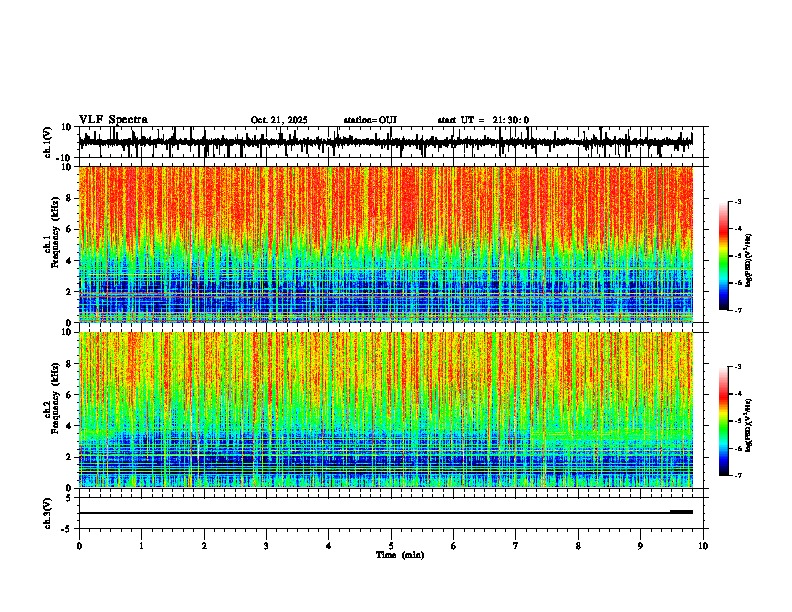This screenshot has height=612, width=792.
Task: Click the ch.2 'Frequency (kHz)' axis label
Action: (55, 398)
